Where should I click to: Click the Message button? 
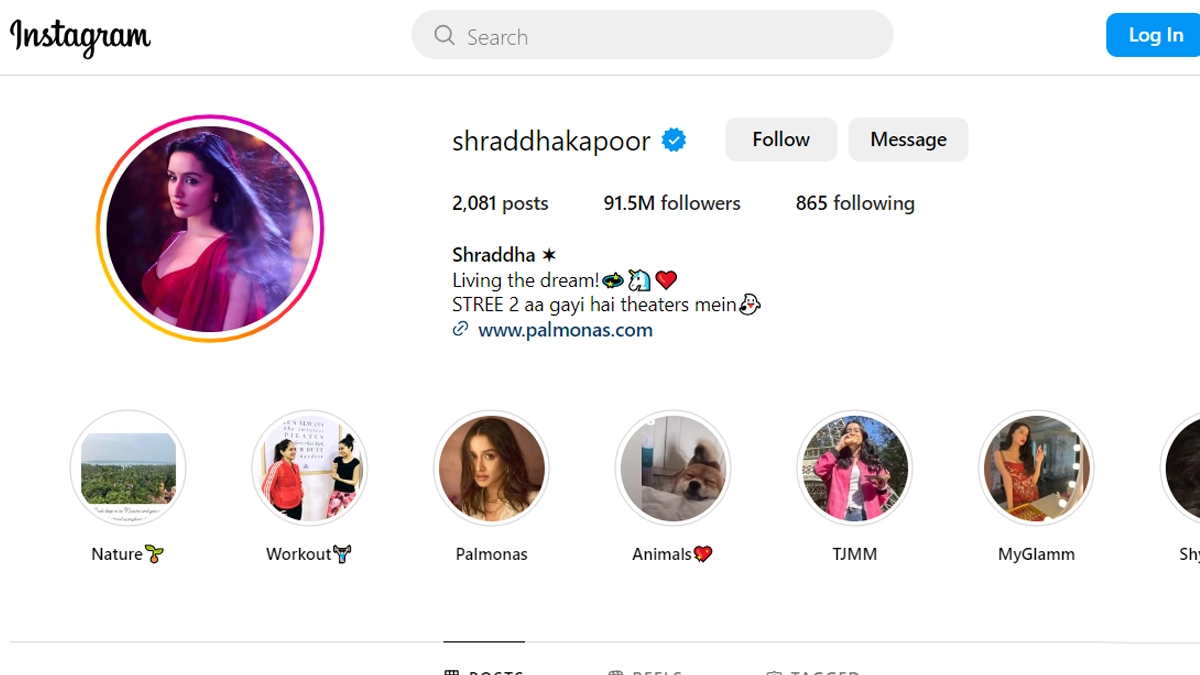(908, 139)
